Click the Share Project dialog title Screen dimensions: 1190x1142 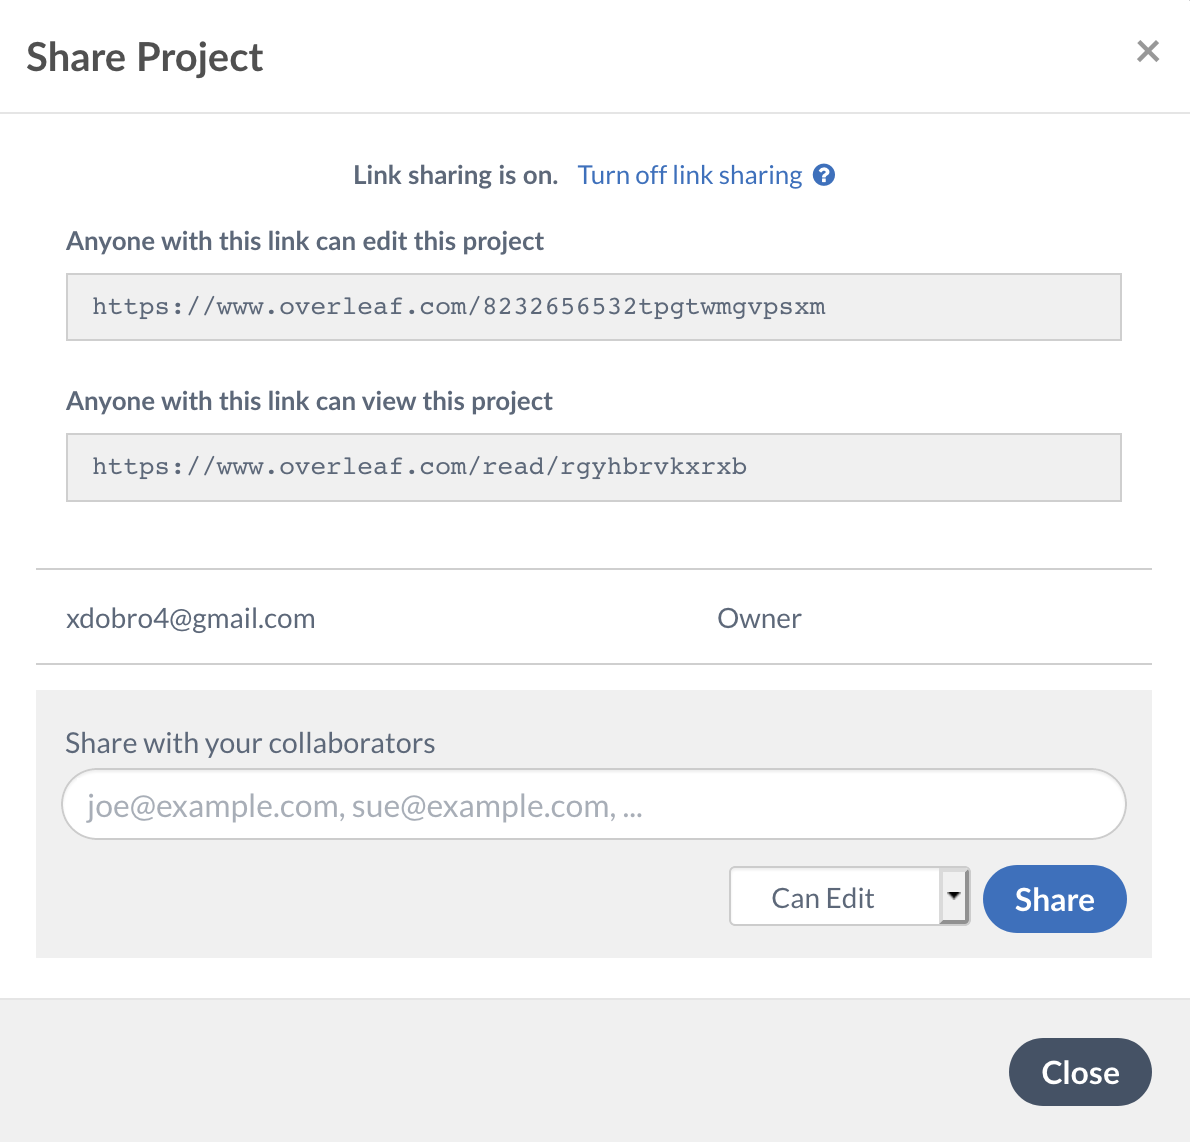tap(145, 57)
